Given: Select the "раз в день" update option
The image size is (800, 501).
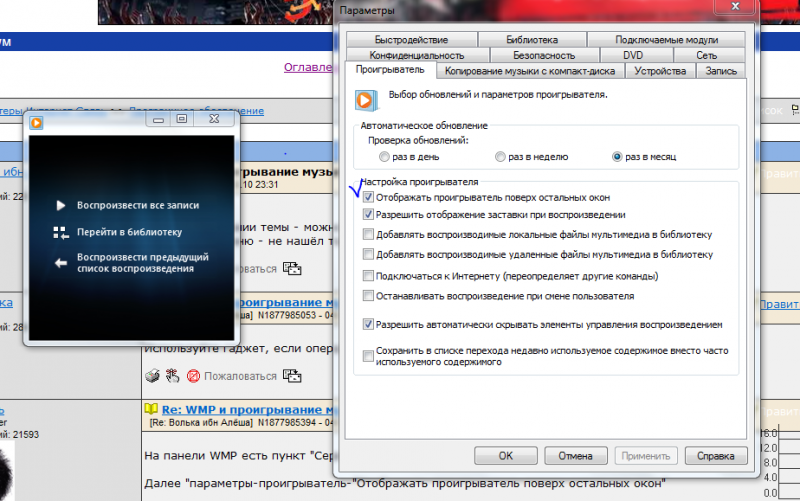Looking at the screenshot, I should coord(385,157).
